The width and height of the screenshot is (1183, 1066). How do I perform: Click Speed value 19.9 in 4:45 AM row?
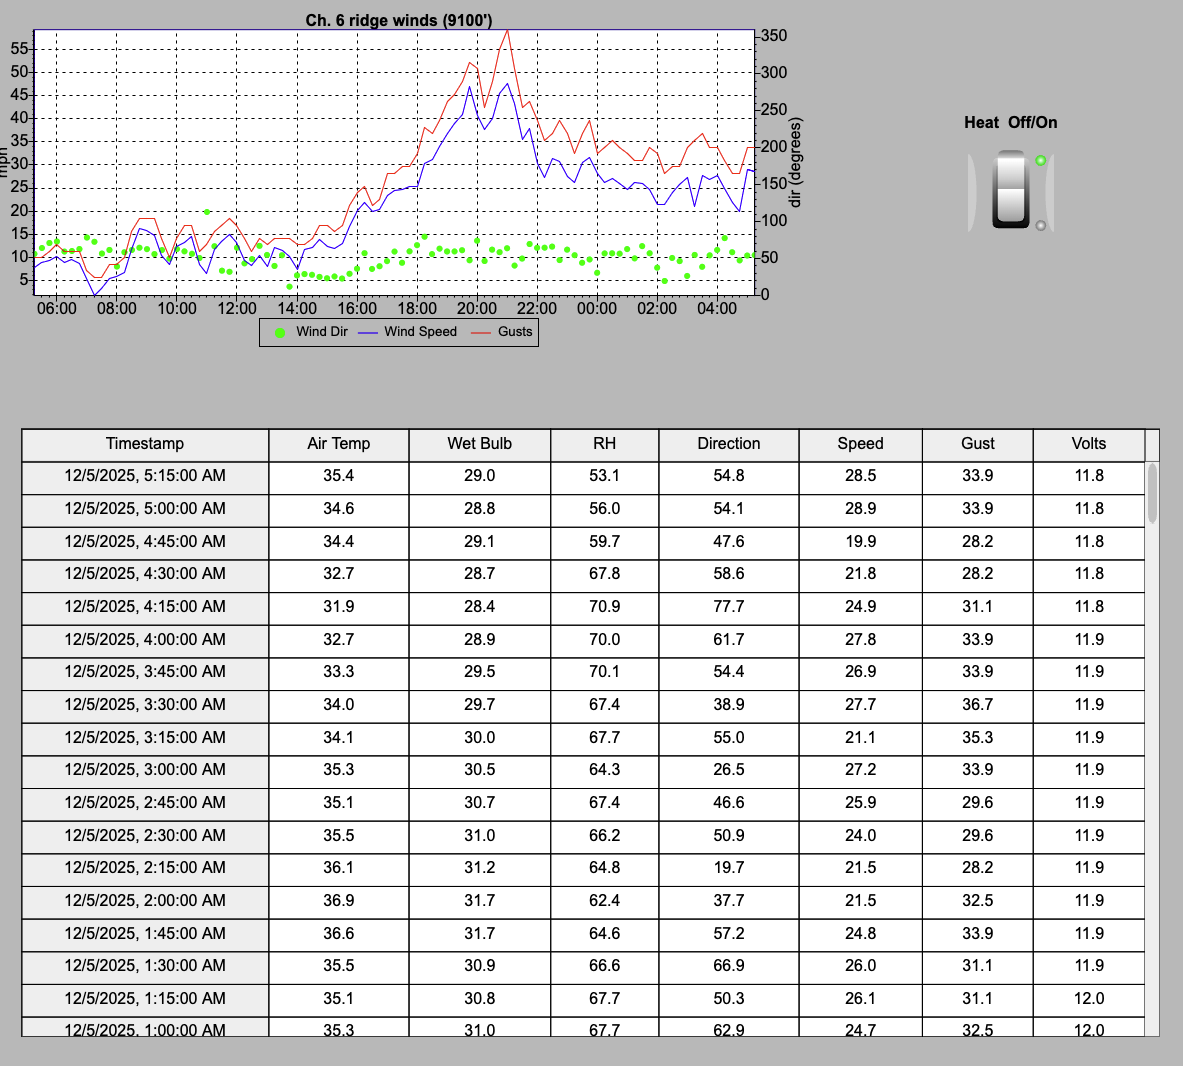(860, 542)
